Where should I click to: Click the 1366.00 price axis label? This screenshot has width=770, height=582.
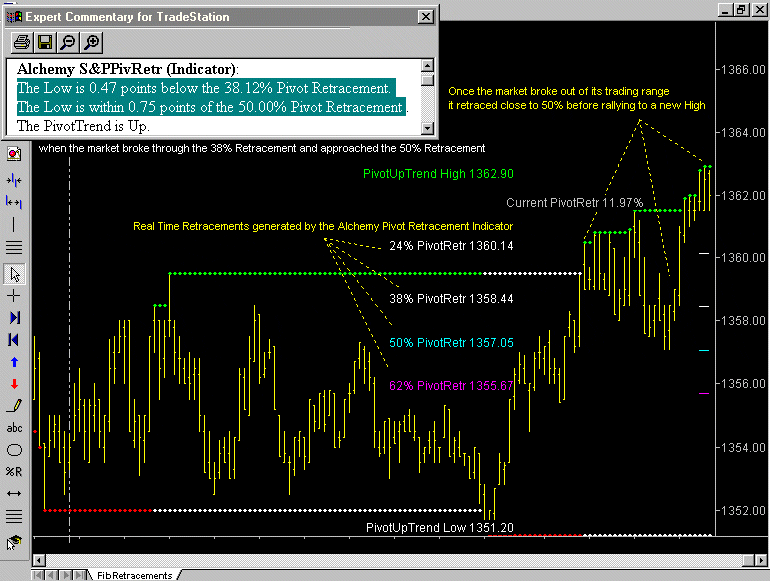743,70
